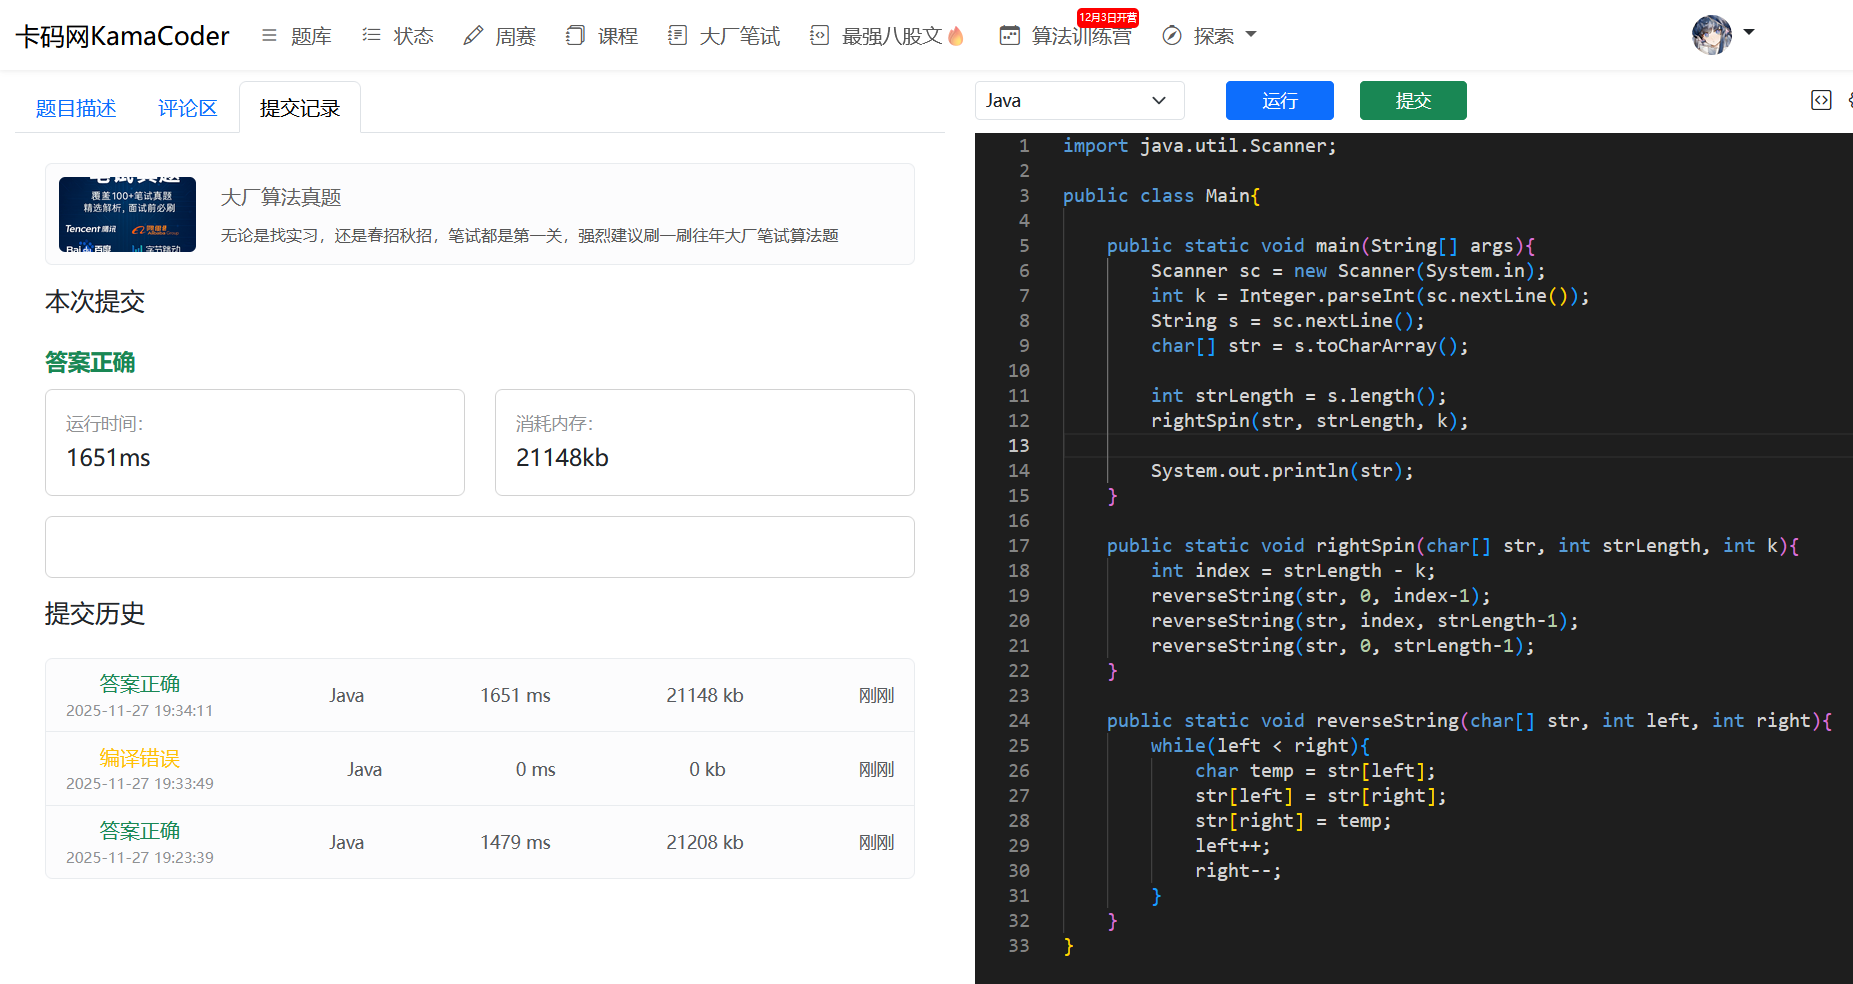Click the 大厂笔试 document icon

pos(677,36)
